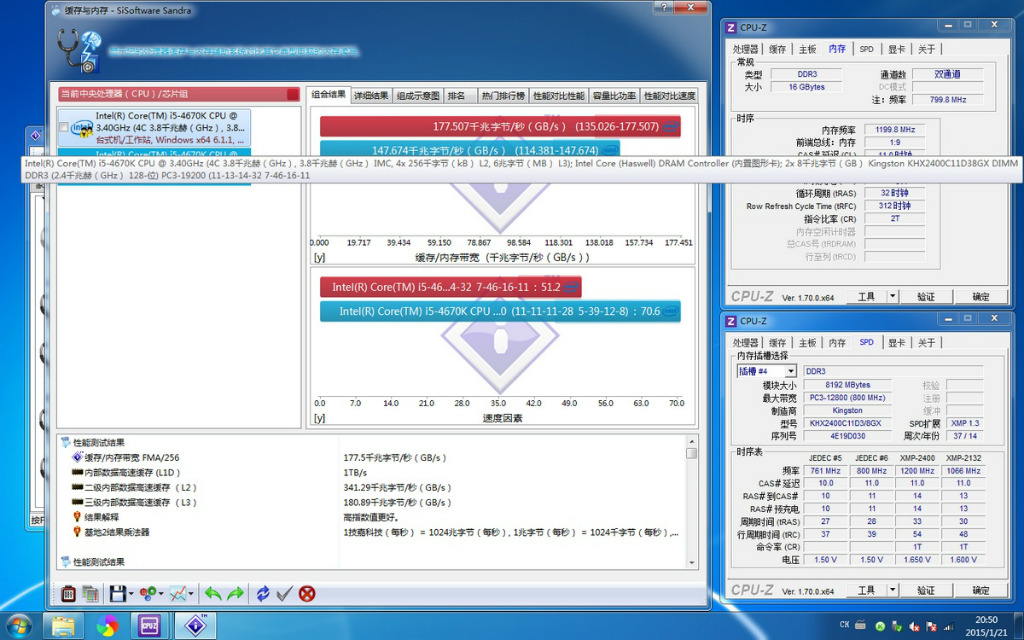Open File Explorer from the taskbar
The image size is (1024, 640).
(x=63, y=626)
